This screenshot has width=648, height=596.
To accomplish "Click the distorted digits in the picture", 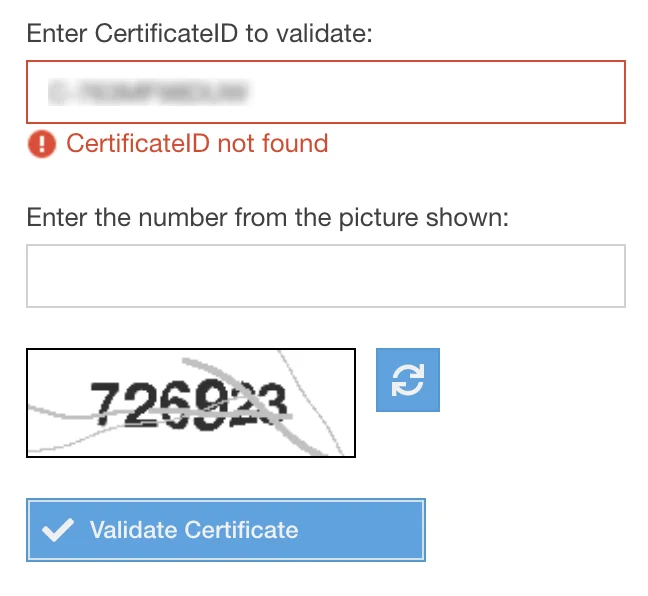I will 190,402.
